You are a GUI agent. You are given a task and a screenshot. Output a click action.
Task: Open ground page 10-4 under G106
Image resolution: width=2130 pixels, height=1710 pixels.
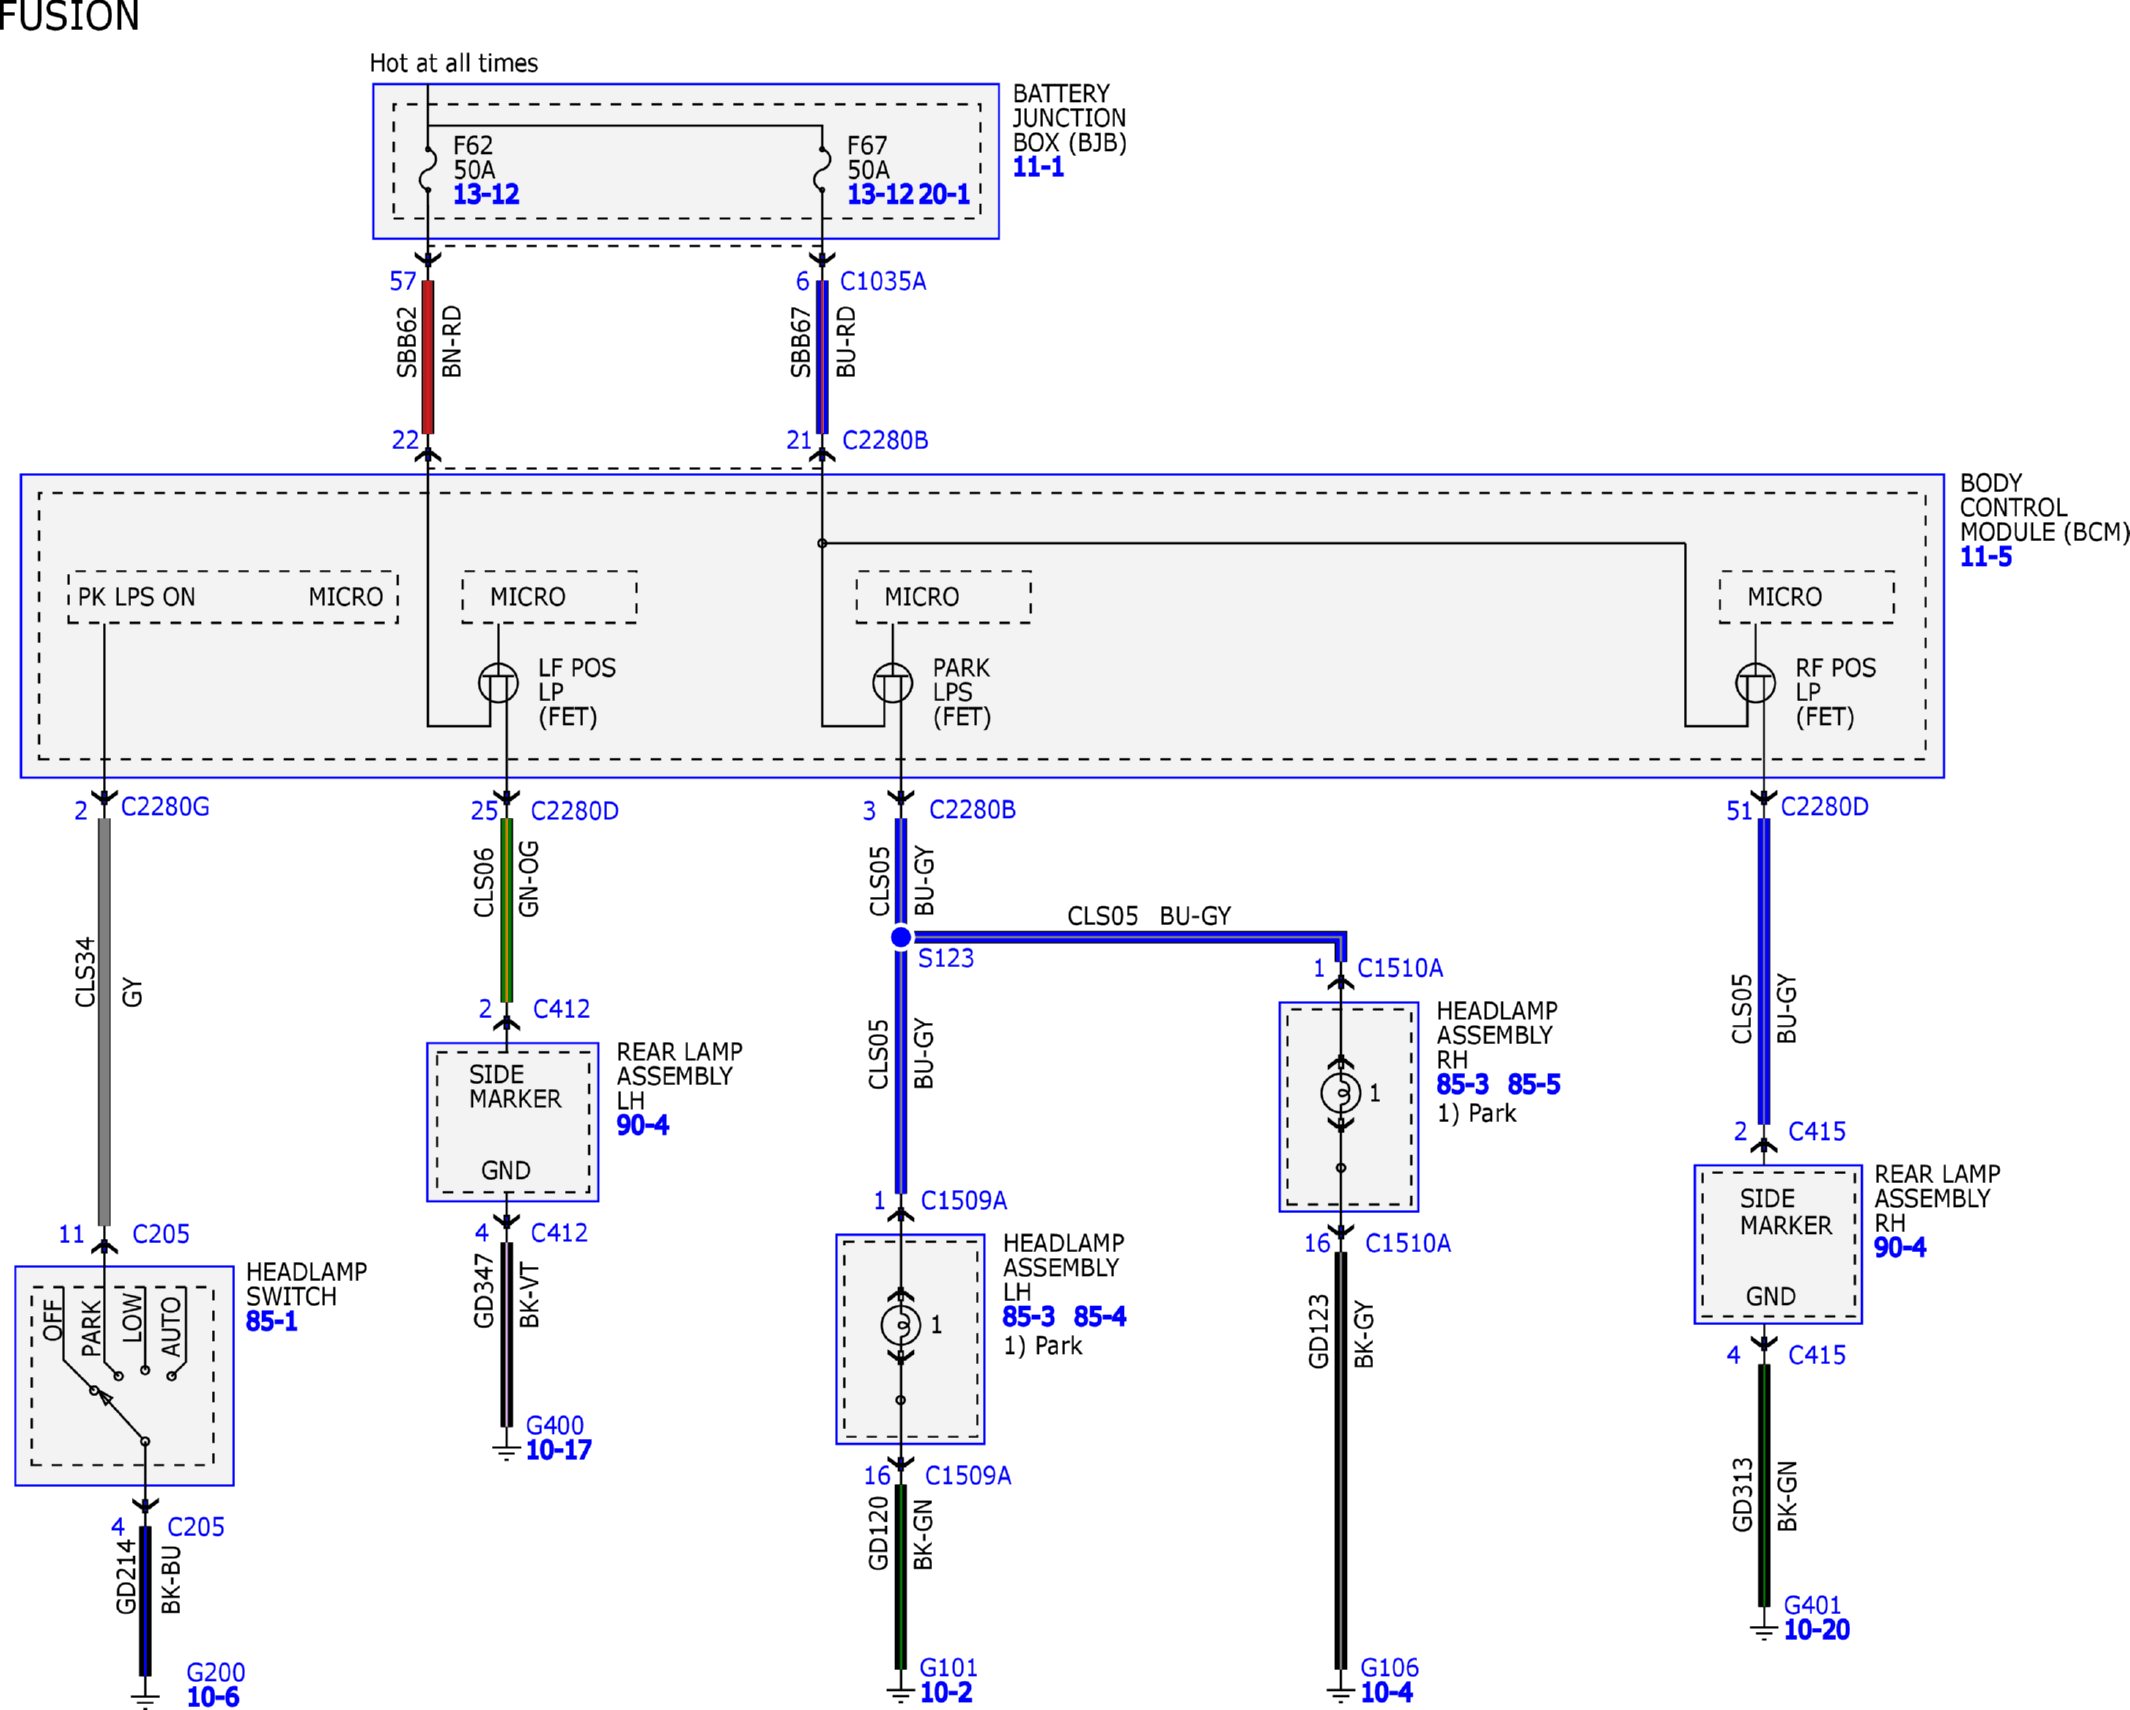[1386, 1693]
